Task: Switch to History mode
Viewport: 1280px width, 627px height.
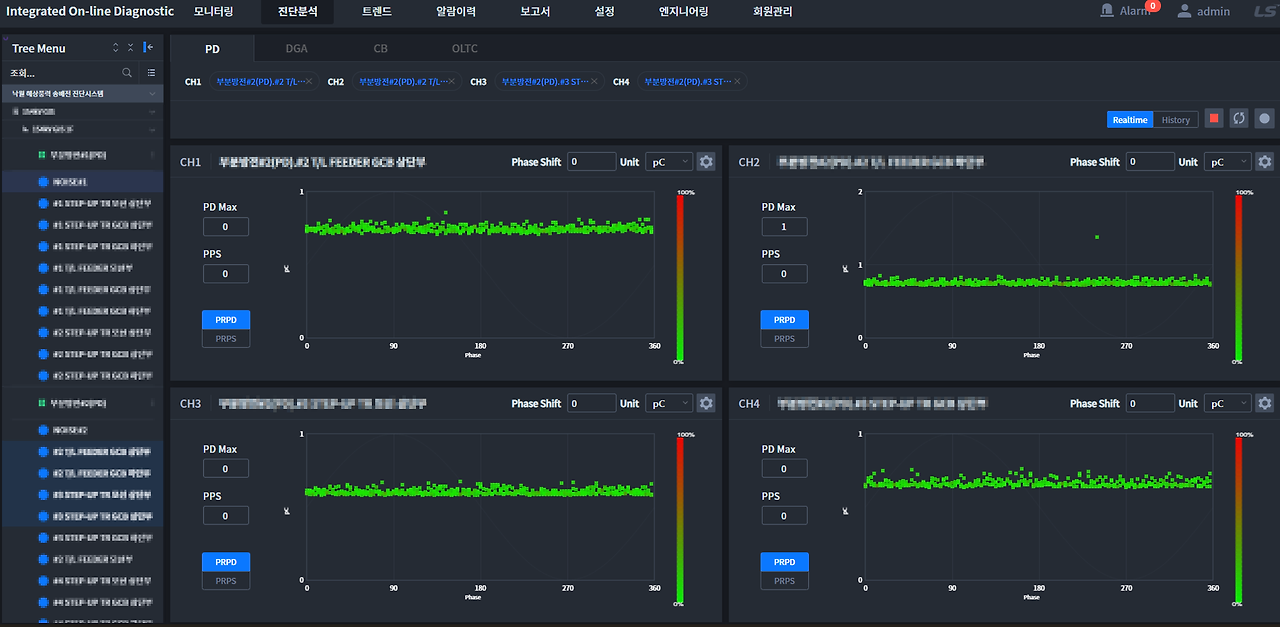Action: pos(1176,120)
